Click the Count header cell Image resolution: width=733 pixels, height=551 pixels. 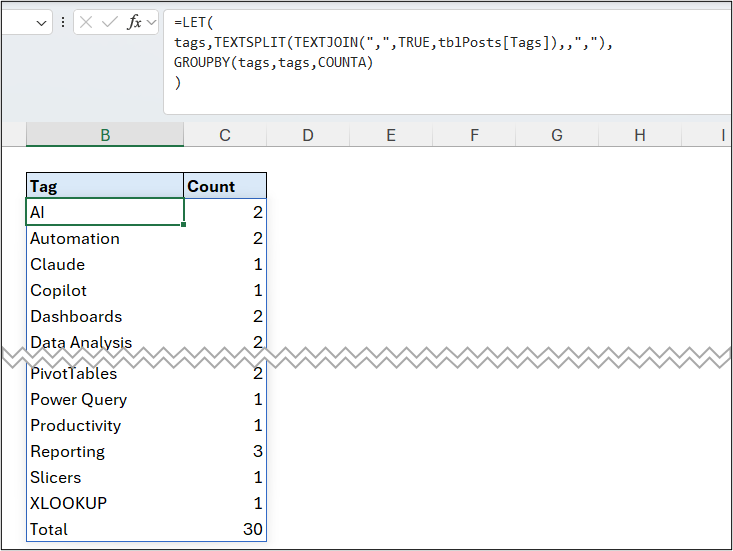point(225,186)
